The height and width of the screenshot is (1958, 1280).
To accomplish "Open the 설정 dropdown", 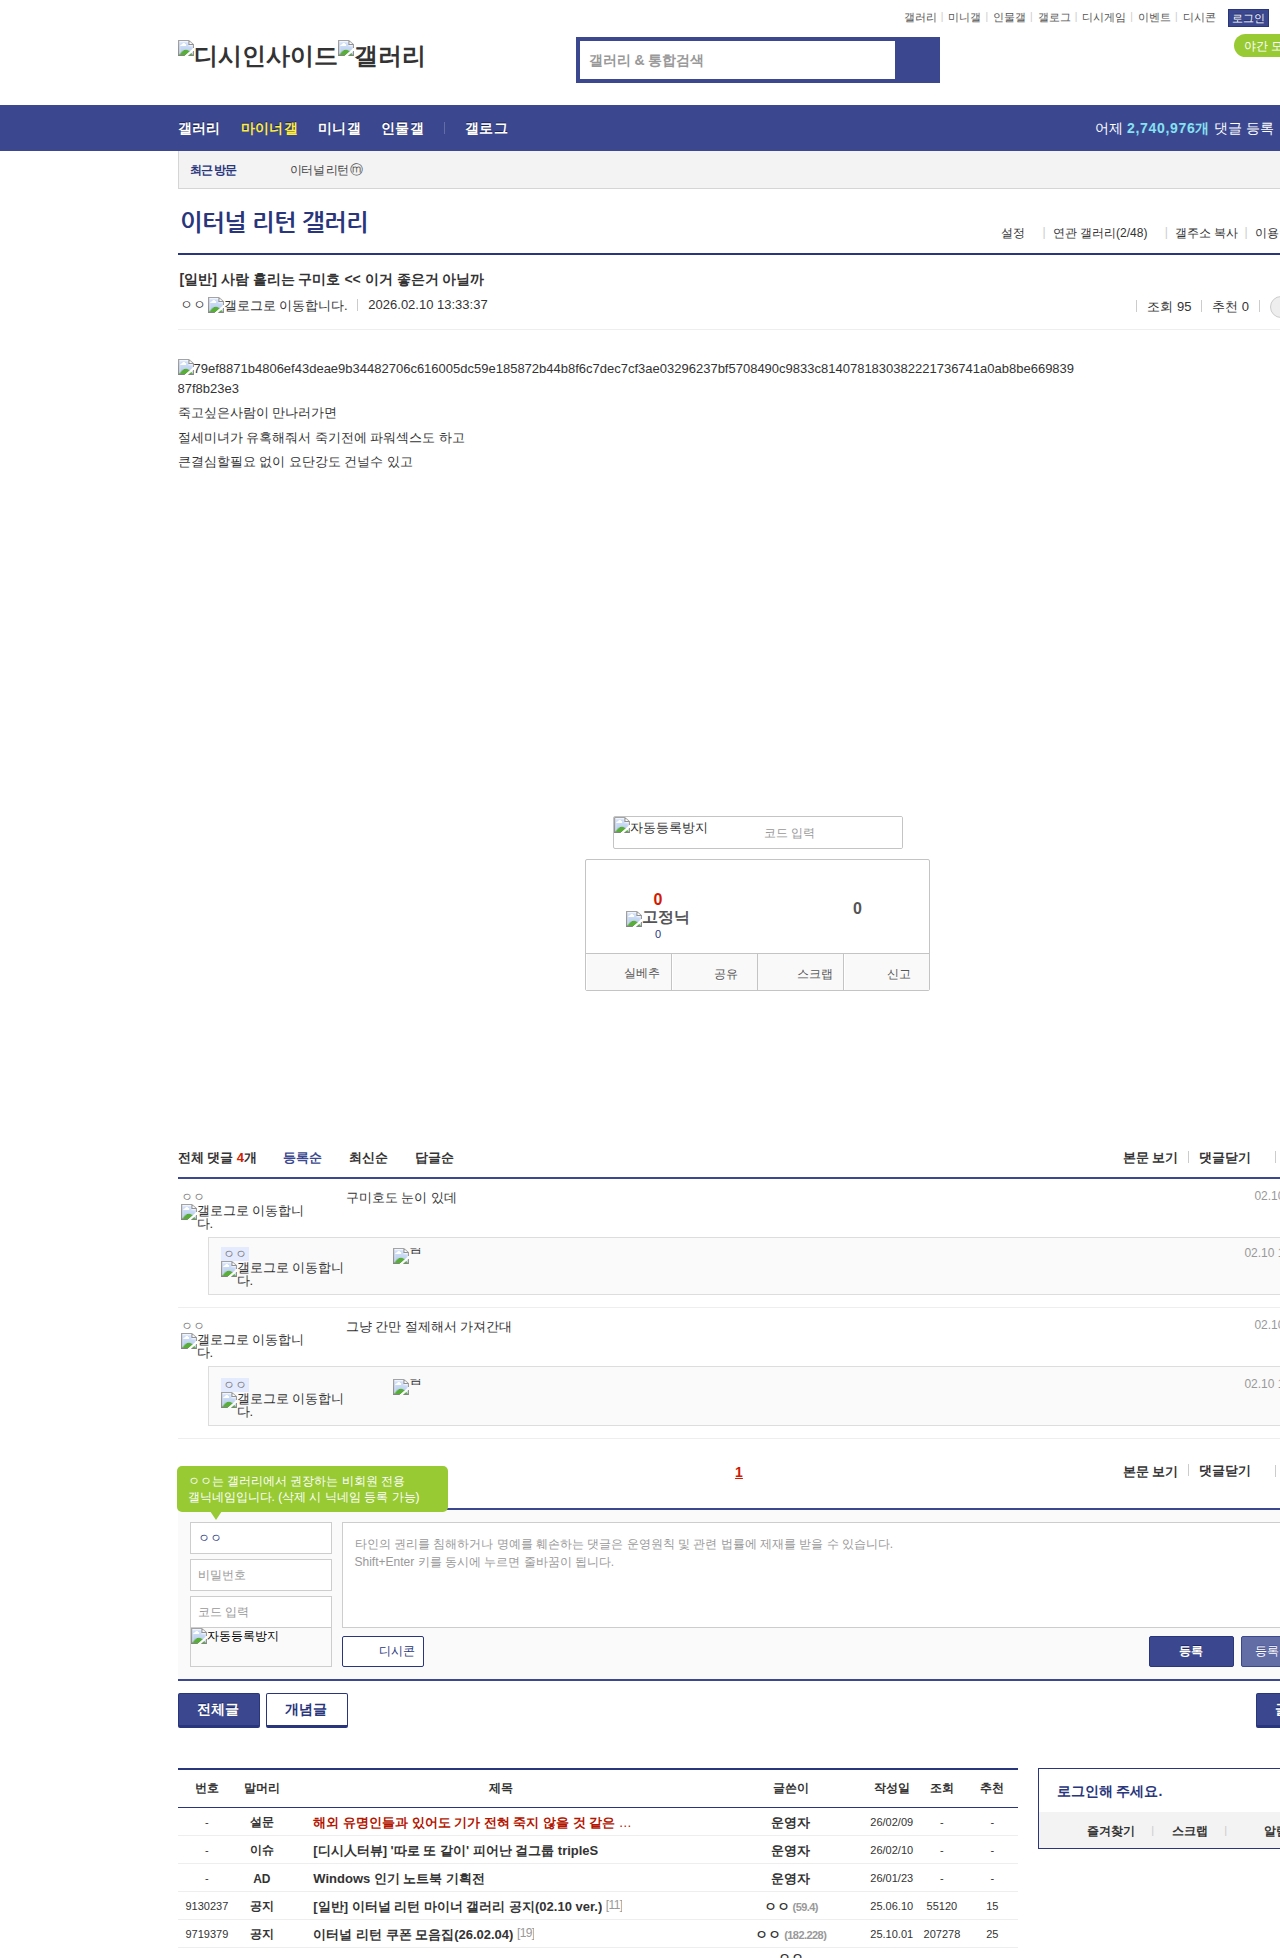I will click(1013, 233).
